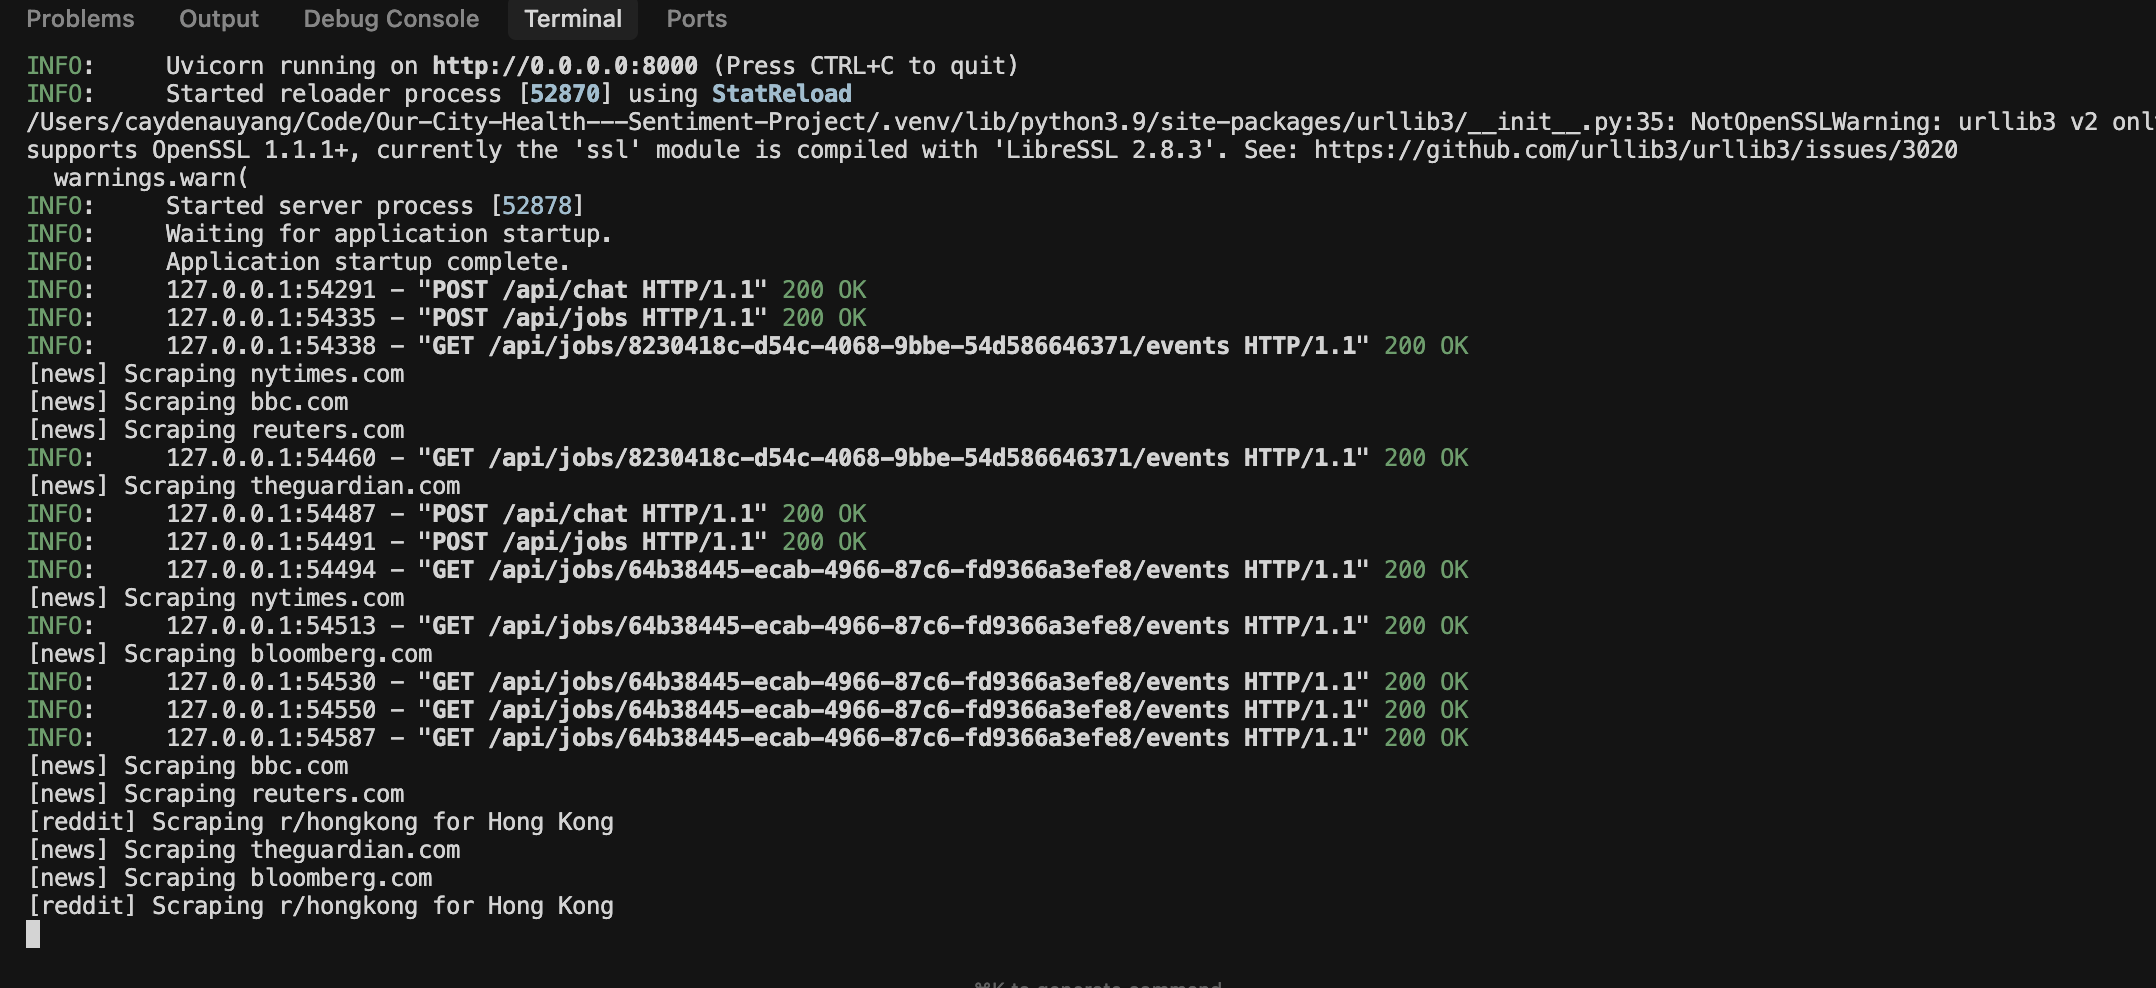Click the server process ID 52878
2156x988 pixels.
(x=539, y=206)
